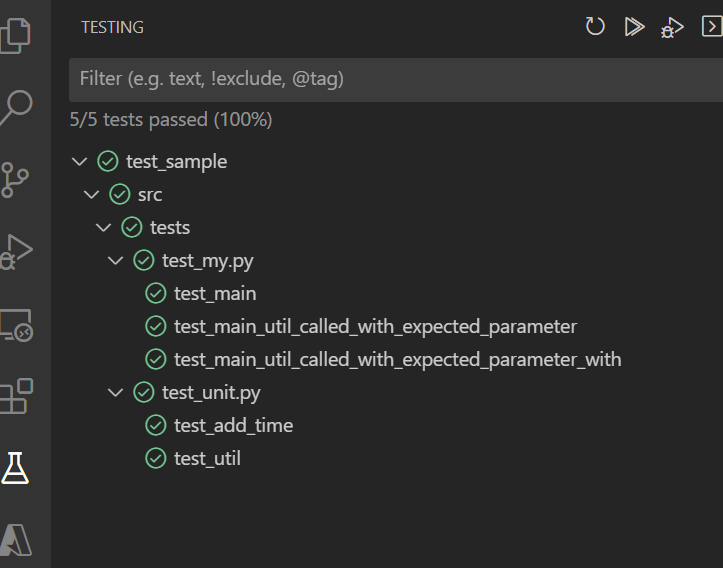This screenshot has height=568, width=723.
Task: Select test_main_util_called_with_expected_parameter_with label
Action: click(397, 360)
